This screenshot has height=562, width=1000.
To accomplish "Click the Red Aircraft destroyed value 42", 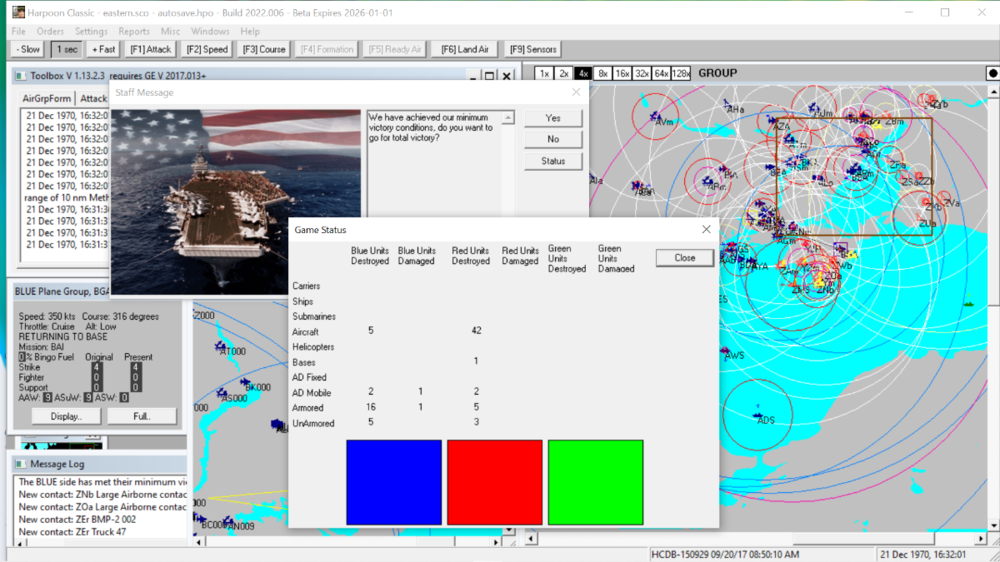I will [x=476, y=330].
